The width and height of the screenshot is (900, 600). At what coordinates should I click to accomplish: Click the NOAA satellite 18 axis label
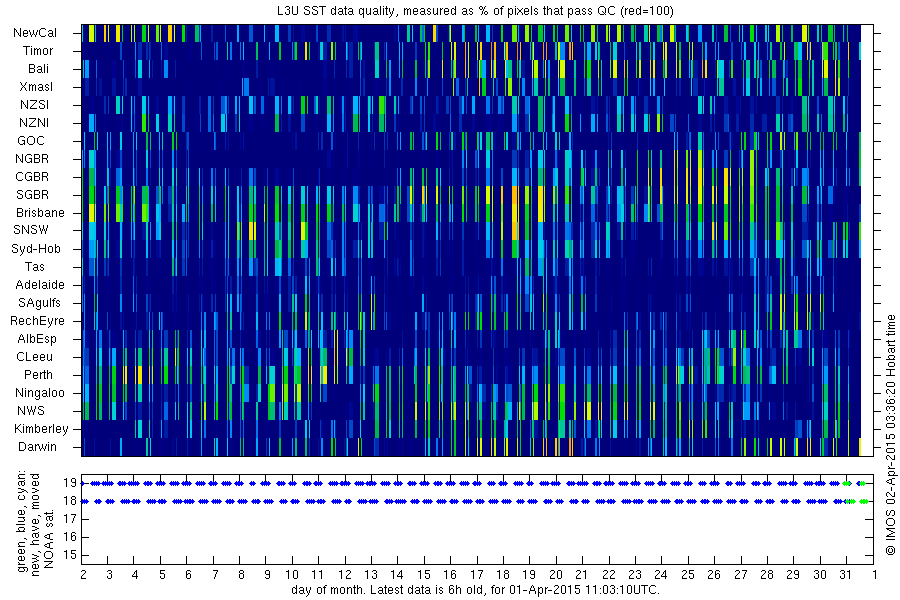(70, 501)
